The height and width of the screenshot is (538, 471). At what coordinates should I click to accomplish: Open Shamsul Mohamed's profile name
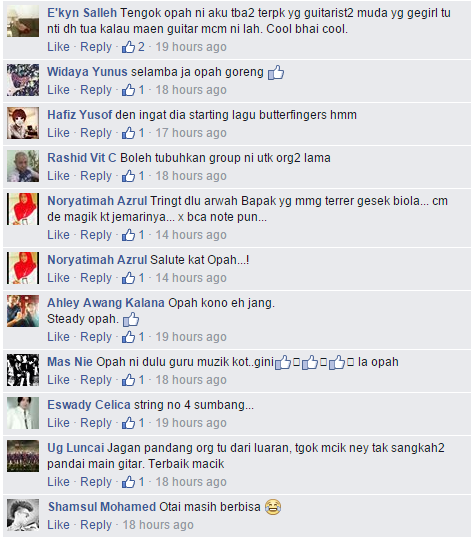102,507
